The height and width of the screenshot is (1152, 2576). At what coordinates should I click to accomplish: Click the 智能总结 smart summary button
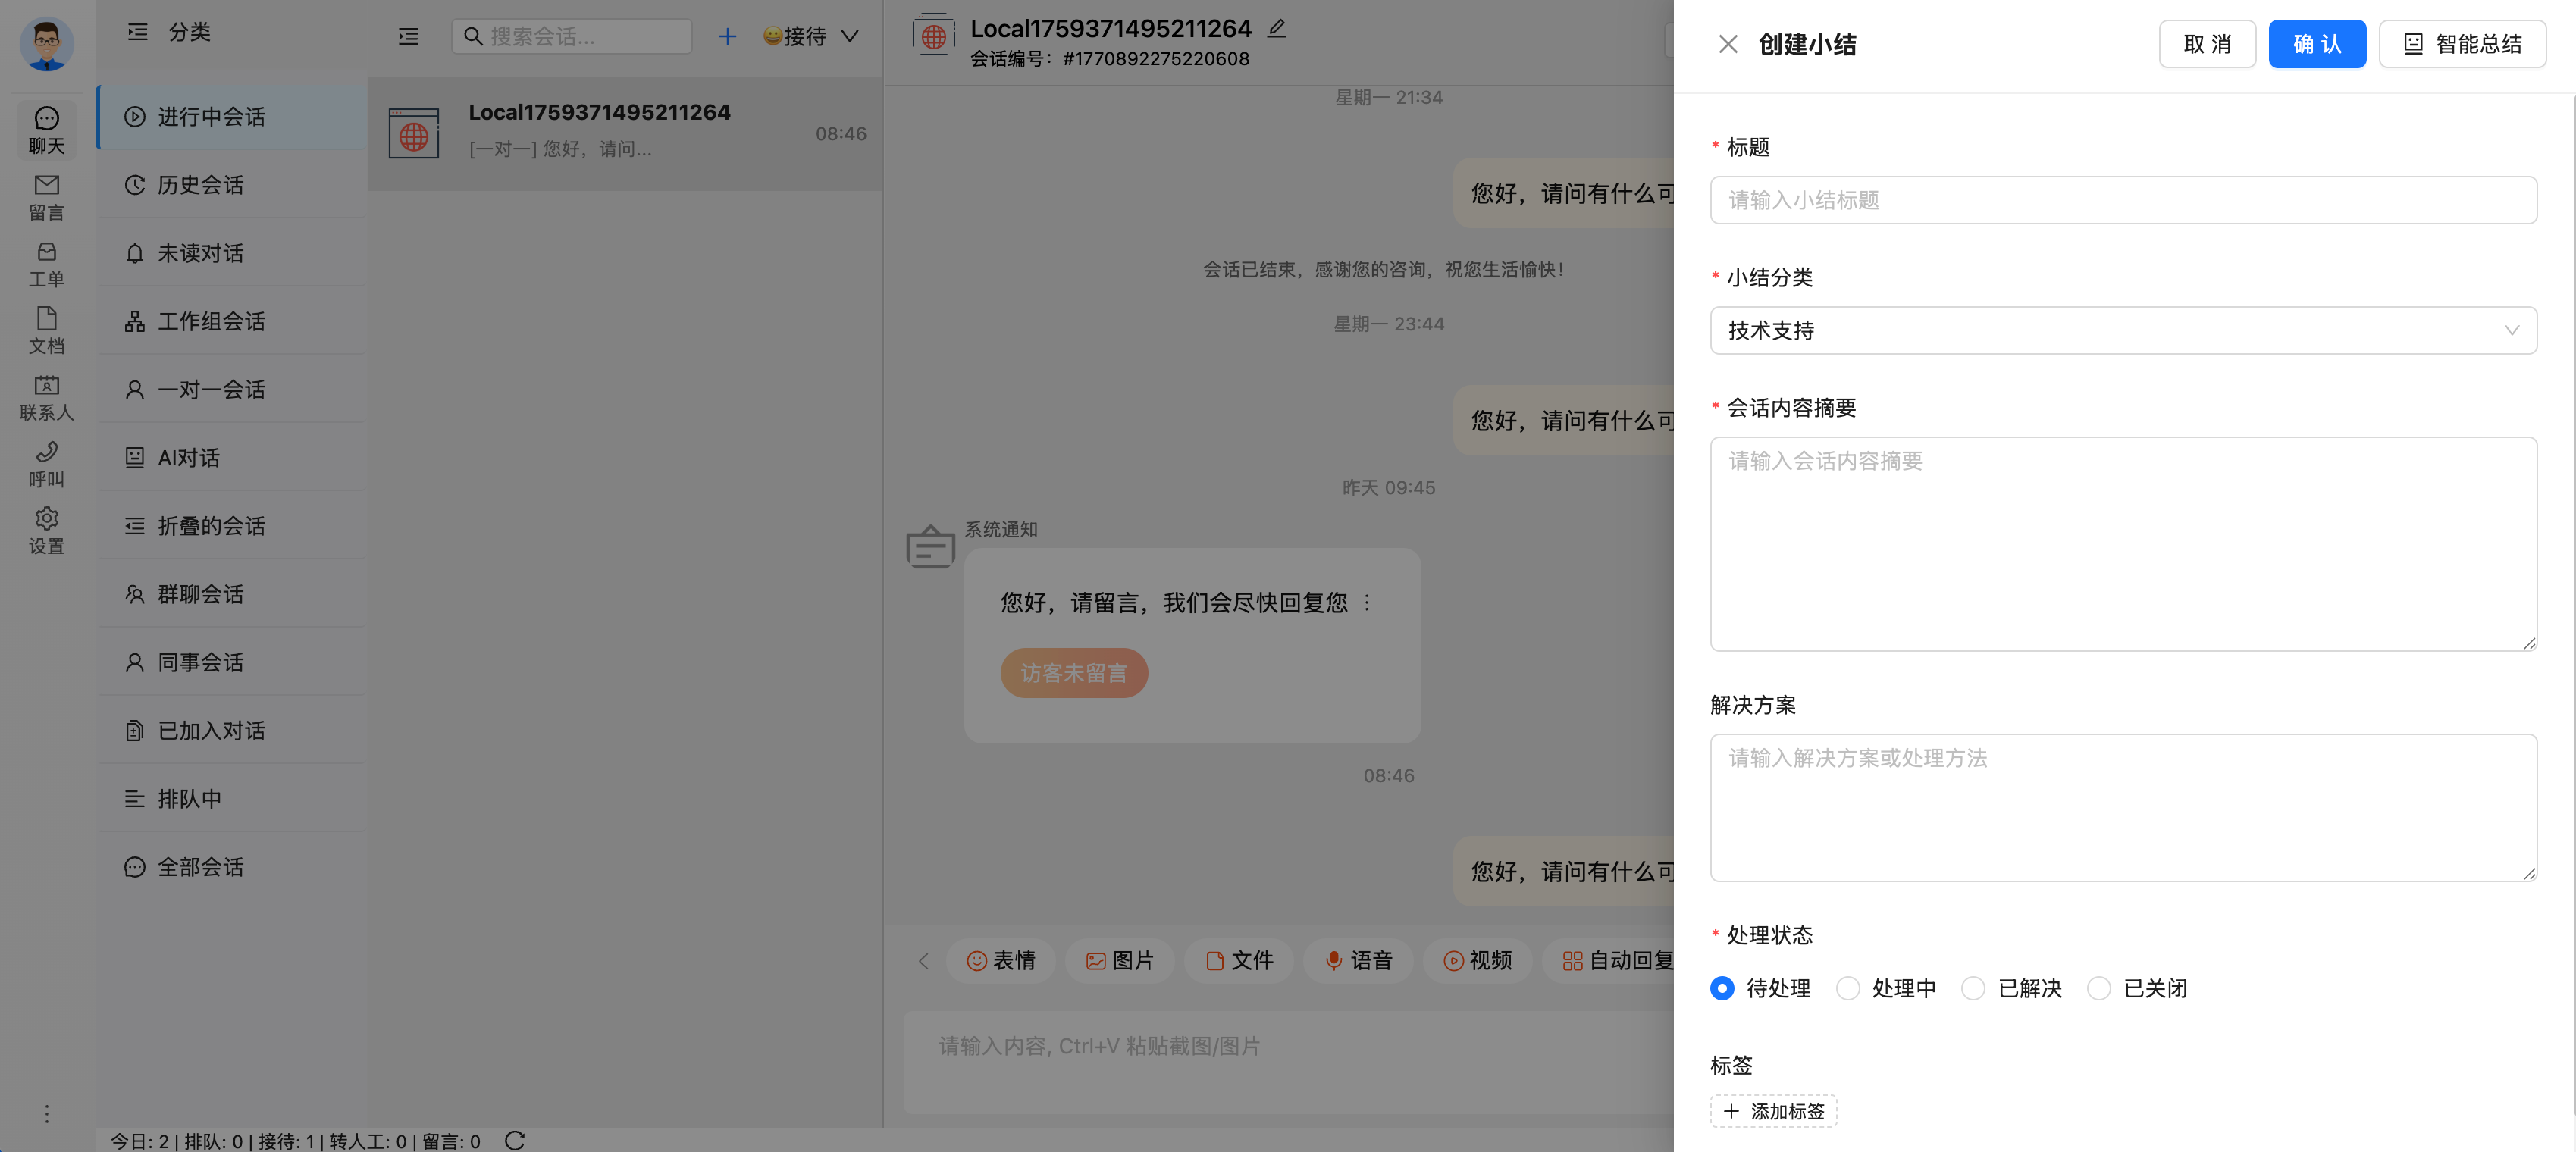pyautogui.click(x=2461, y=44)
